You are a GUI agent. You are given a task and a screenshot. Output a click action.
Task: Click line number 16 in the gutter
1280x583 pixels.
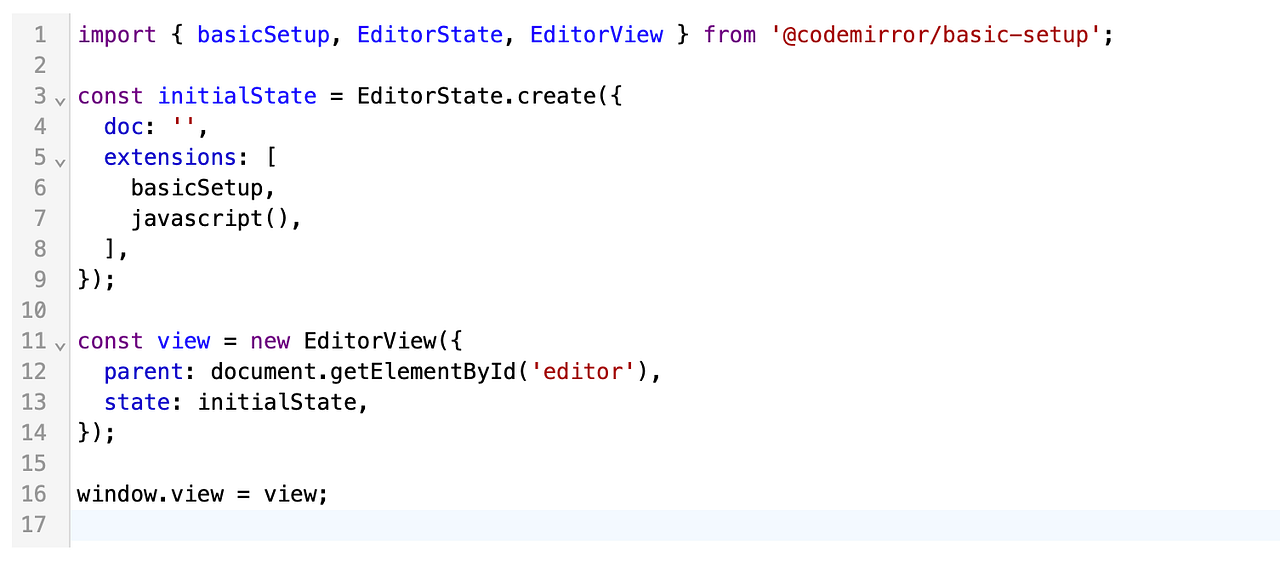coord(34,494)
